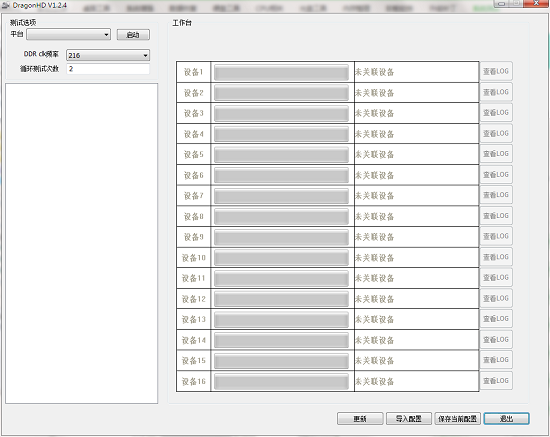Expand the DDR clk frequency dropdown

108,55
